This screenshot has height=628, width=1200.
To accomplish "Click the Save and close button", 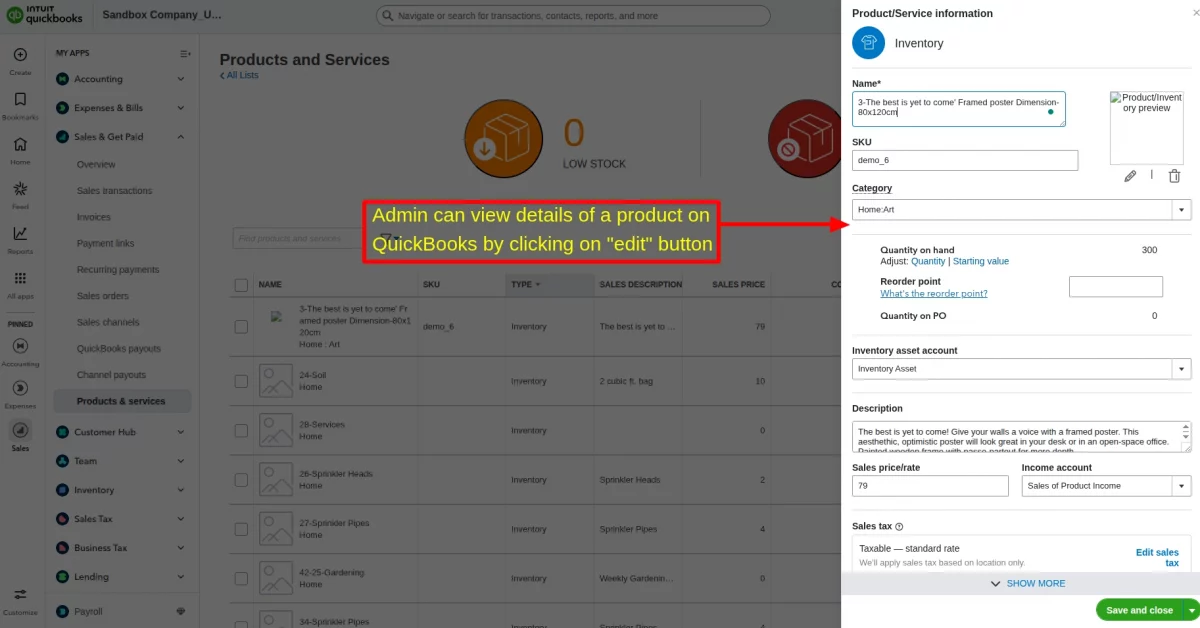I will tap(1140, 609).
